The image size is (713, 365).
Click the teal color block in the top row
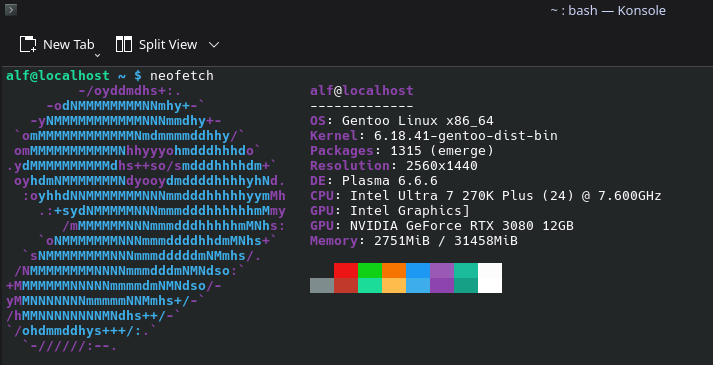pyautogui.click(x=466, y=270)
